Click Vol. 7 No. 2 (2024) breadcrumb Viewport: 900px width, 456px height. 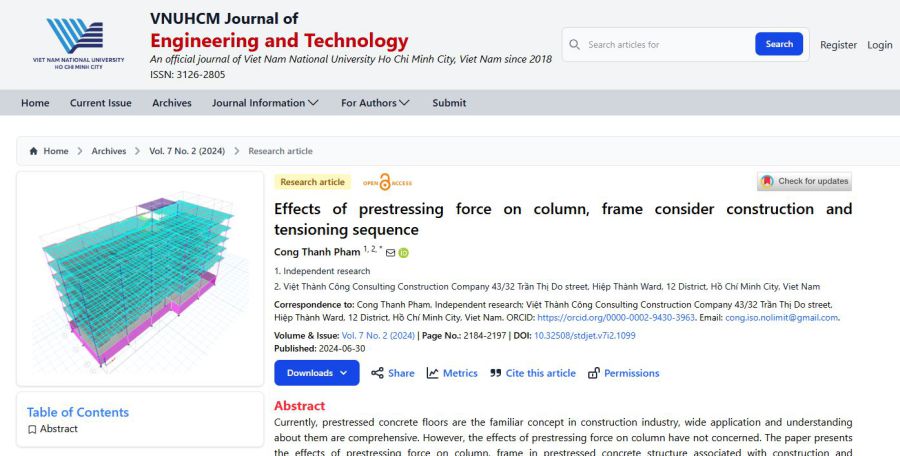coord(187,151)
